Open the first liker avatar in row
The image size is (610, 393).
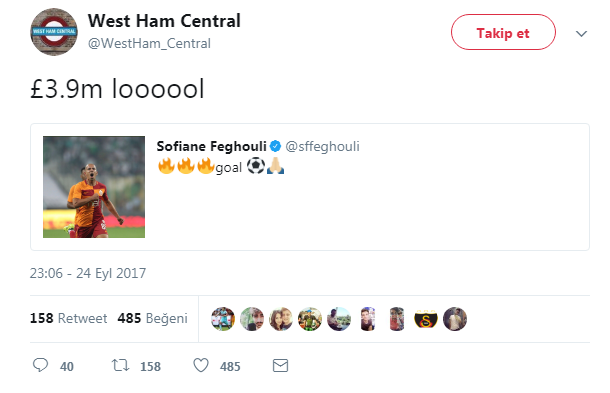click(223, 319)
